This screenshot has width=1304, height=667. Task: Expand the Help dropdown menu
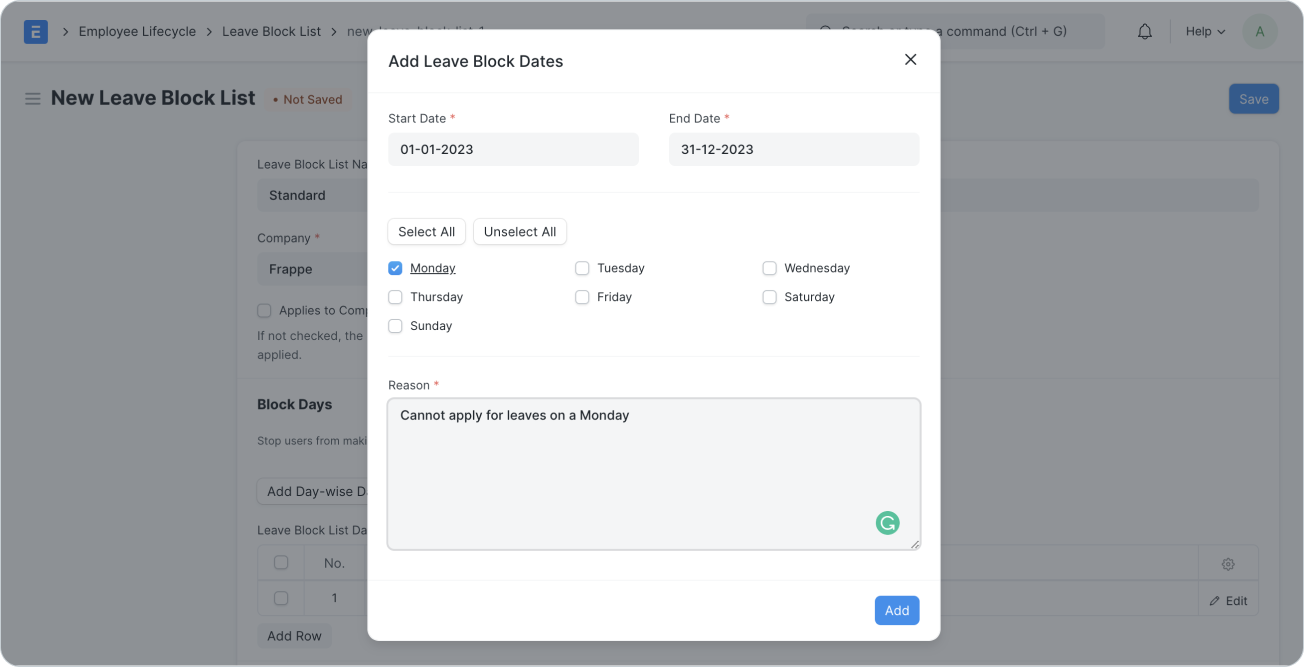(x=1205, y=31)
